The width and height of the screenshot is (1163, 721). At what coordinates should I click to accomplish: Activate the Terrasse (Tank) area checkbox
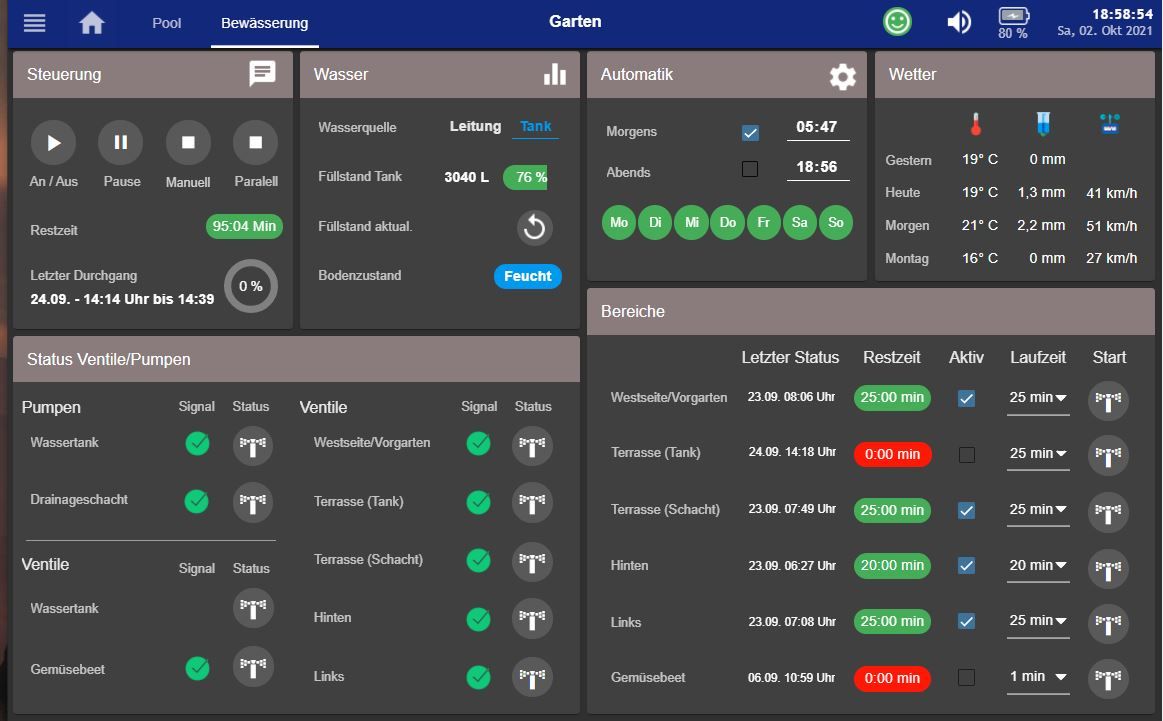coord(966,455)
